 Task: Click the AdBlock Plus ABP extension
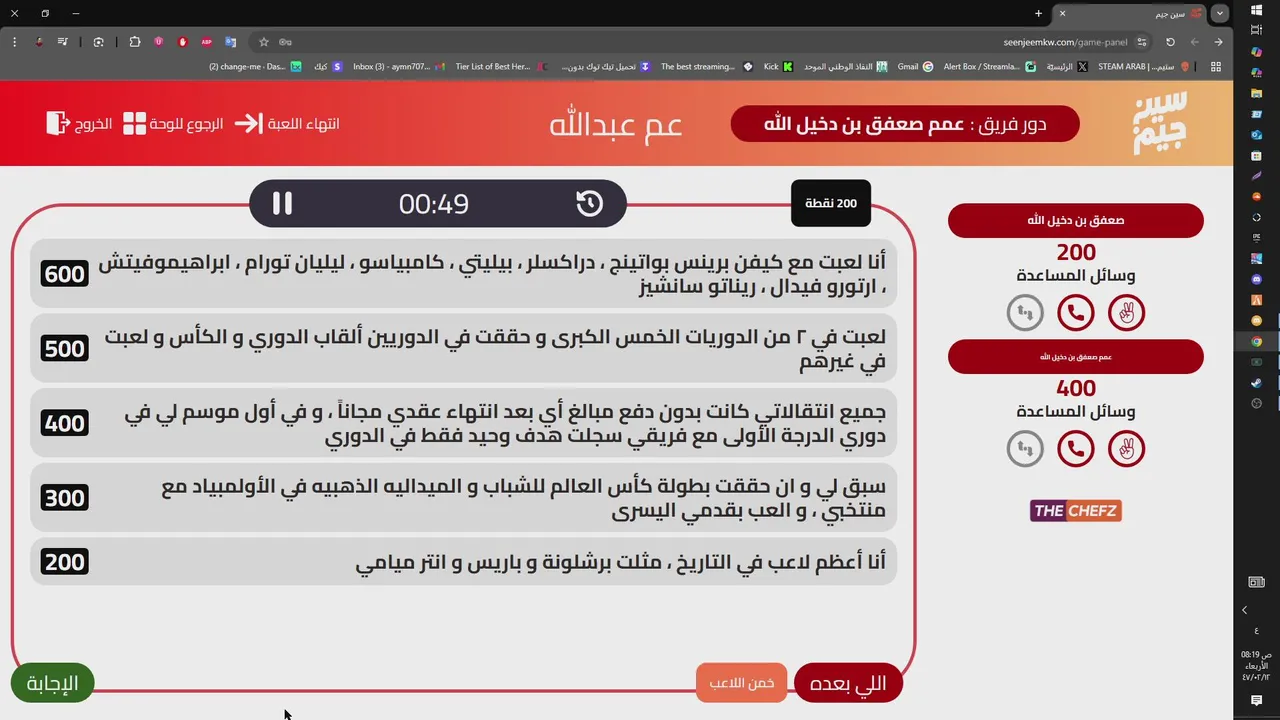(x=207, y=42)
